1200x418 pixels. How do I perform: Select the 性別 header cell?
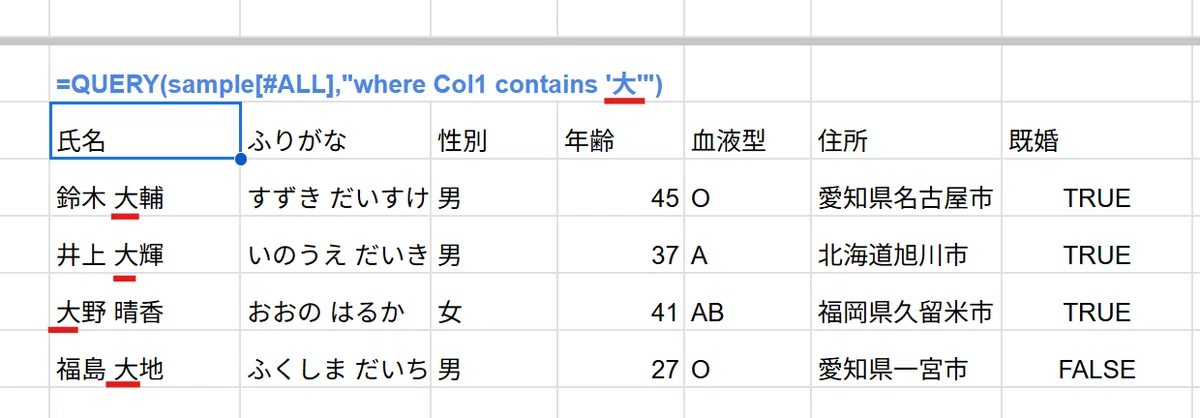coord(493,130)
